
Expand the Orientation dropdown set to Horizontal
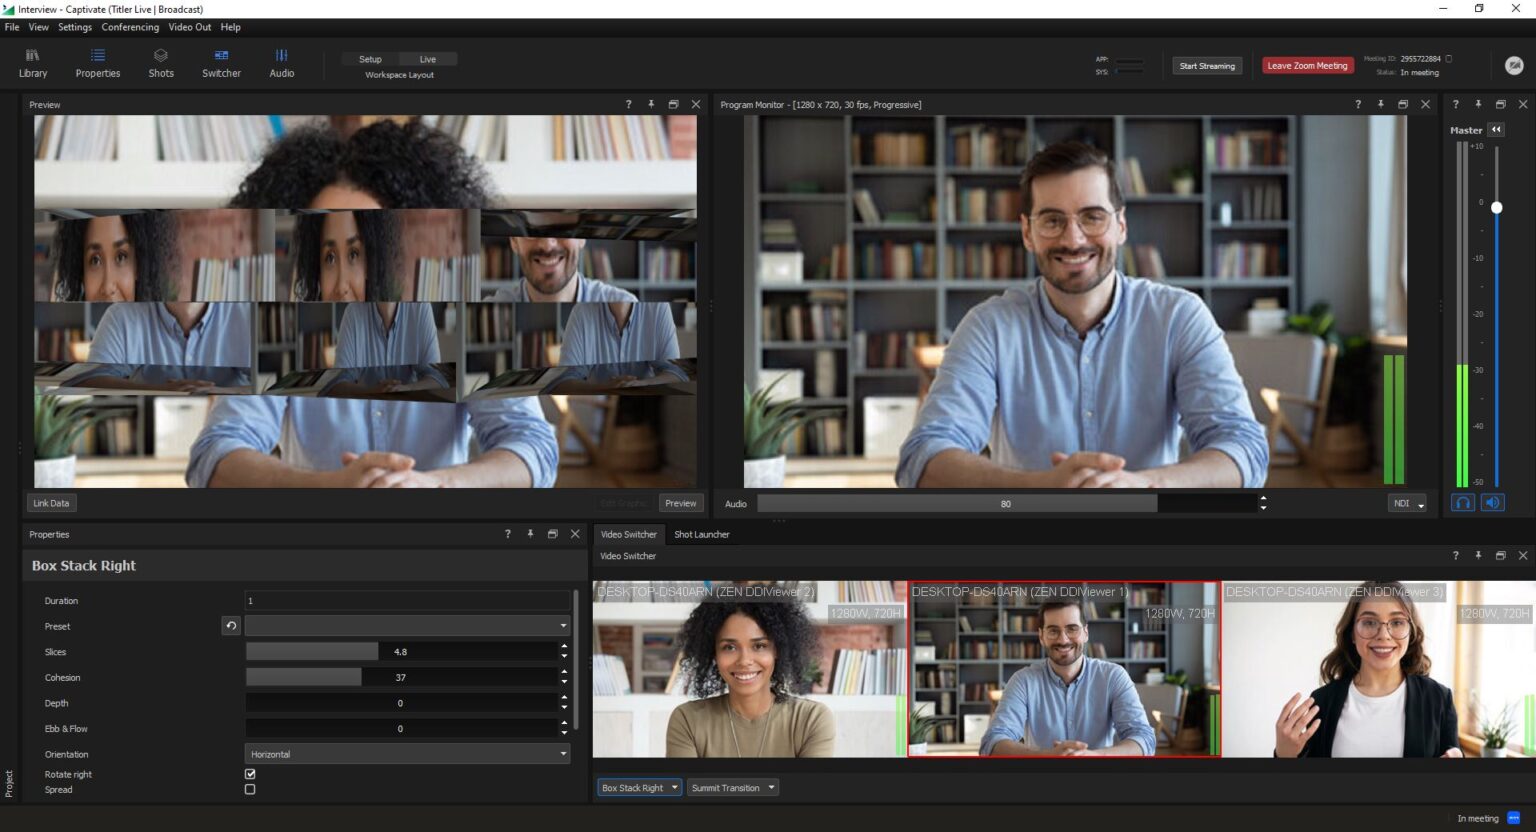[x=407, y=754]
